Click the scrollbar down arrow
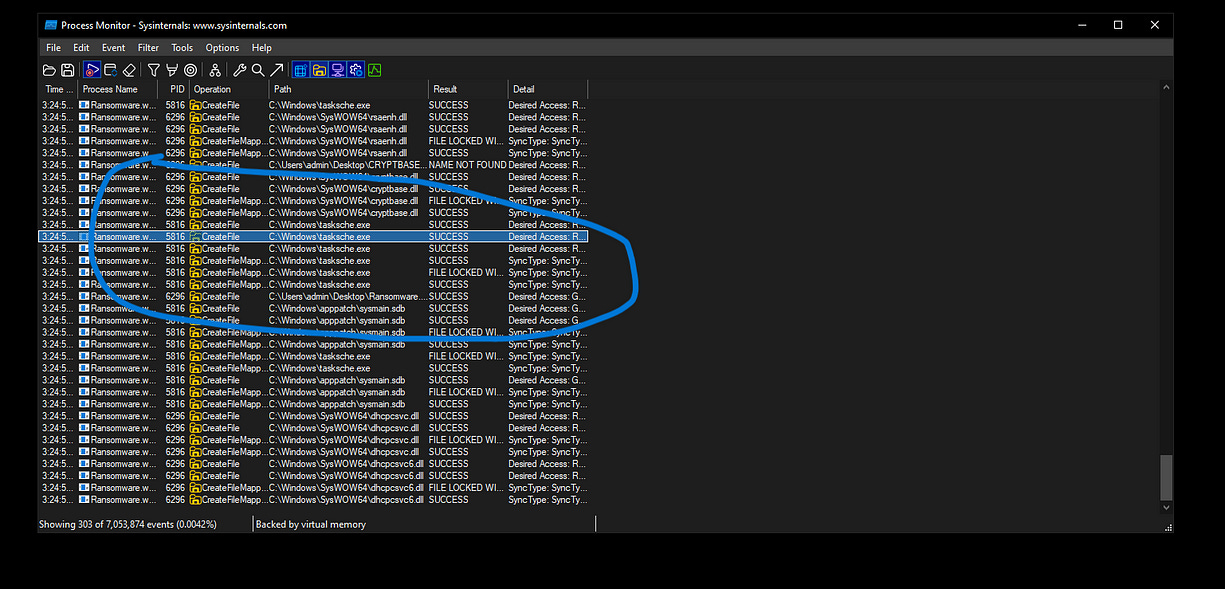 point(1166,508)
